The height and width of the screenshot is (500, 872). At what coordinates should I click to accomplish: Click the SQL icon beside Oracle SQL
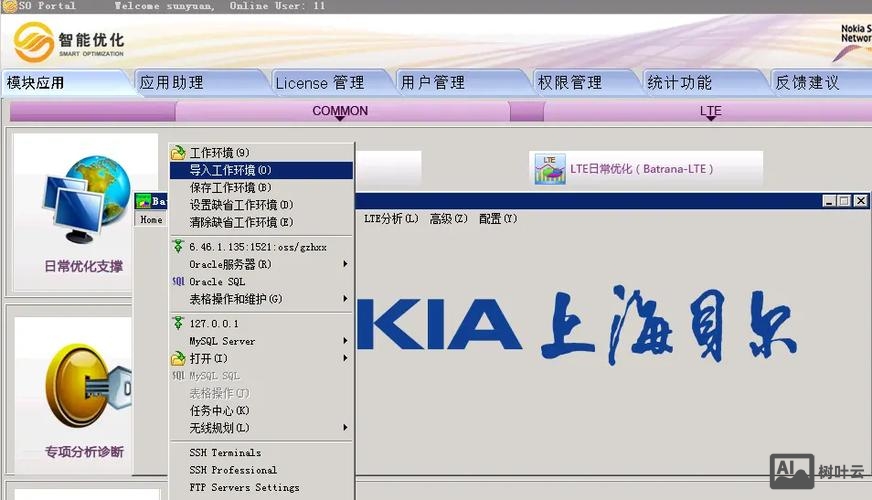click(x=178, y=282)
